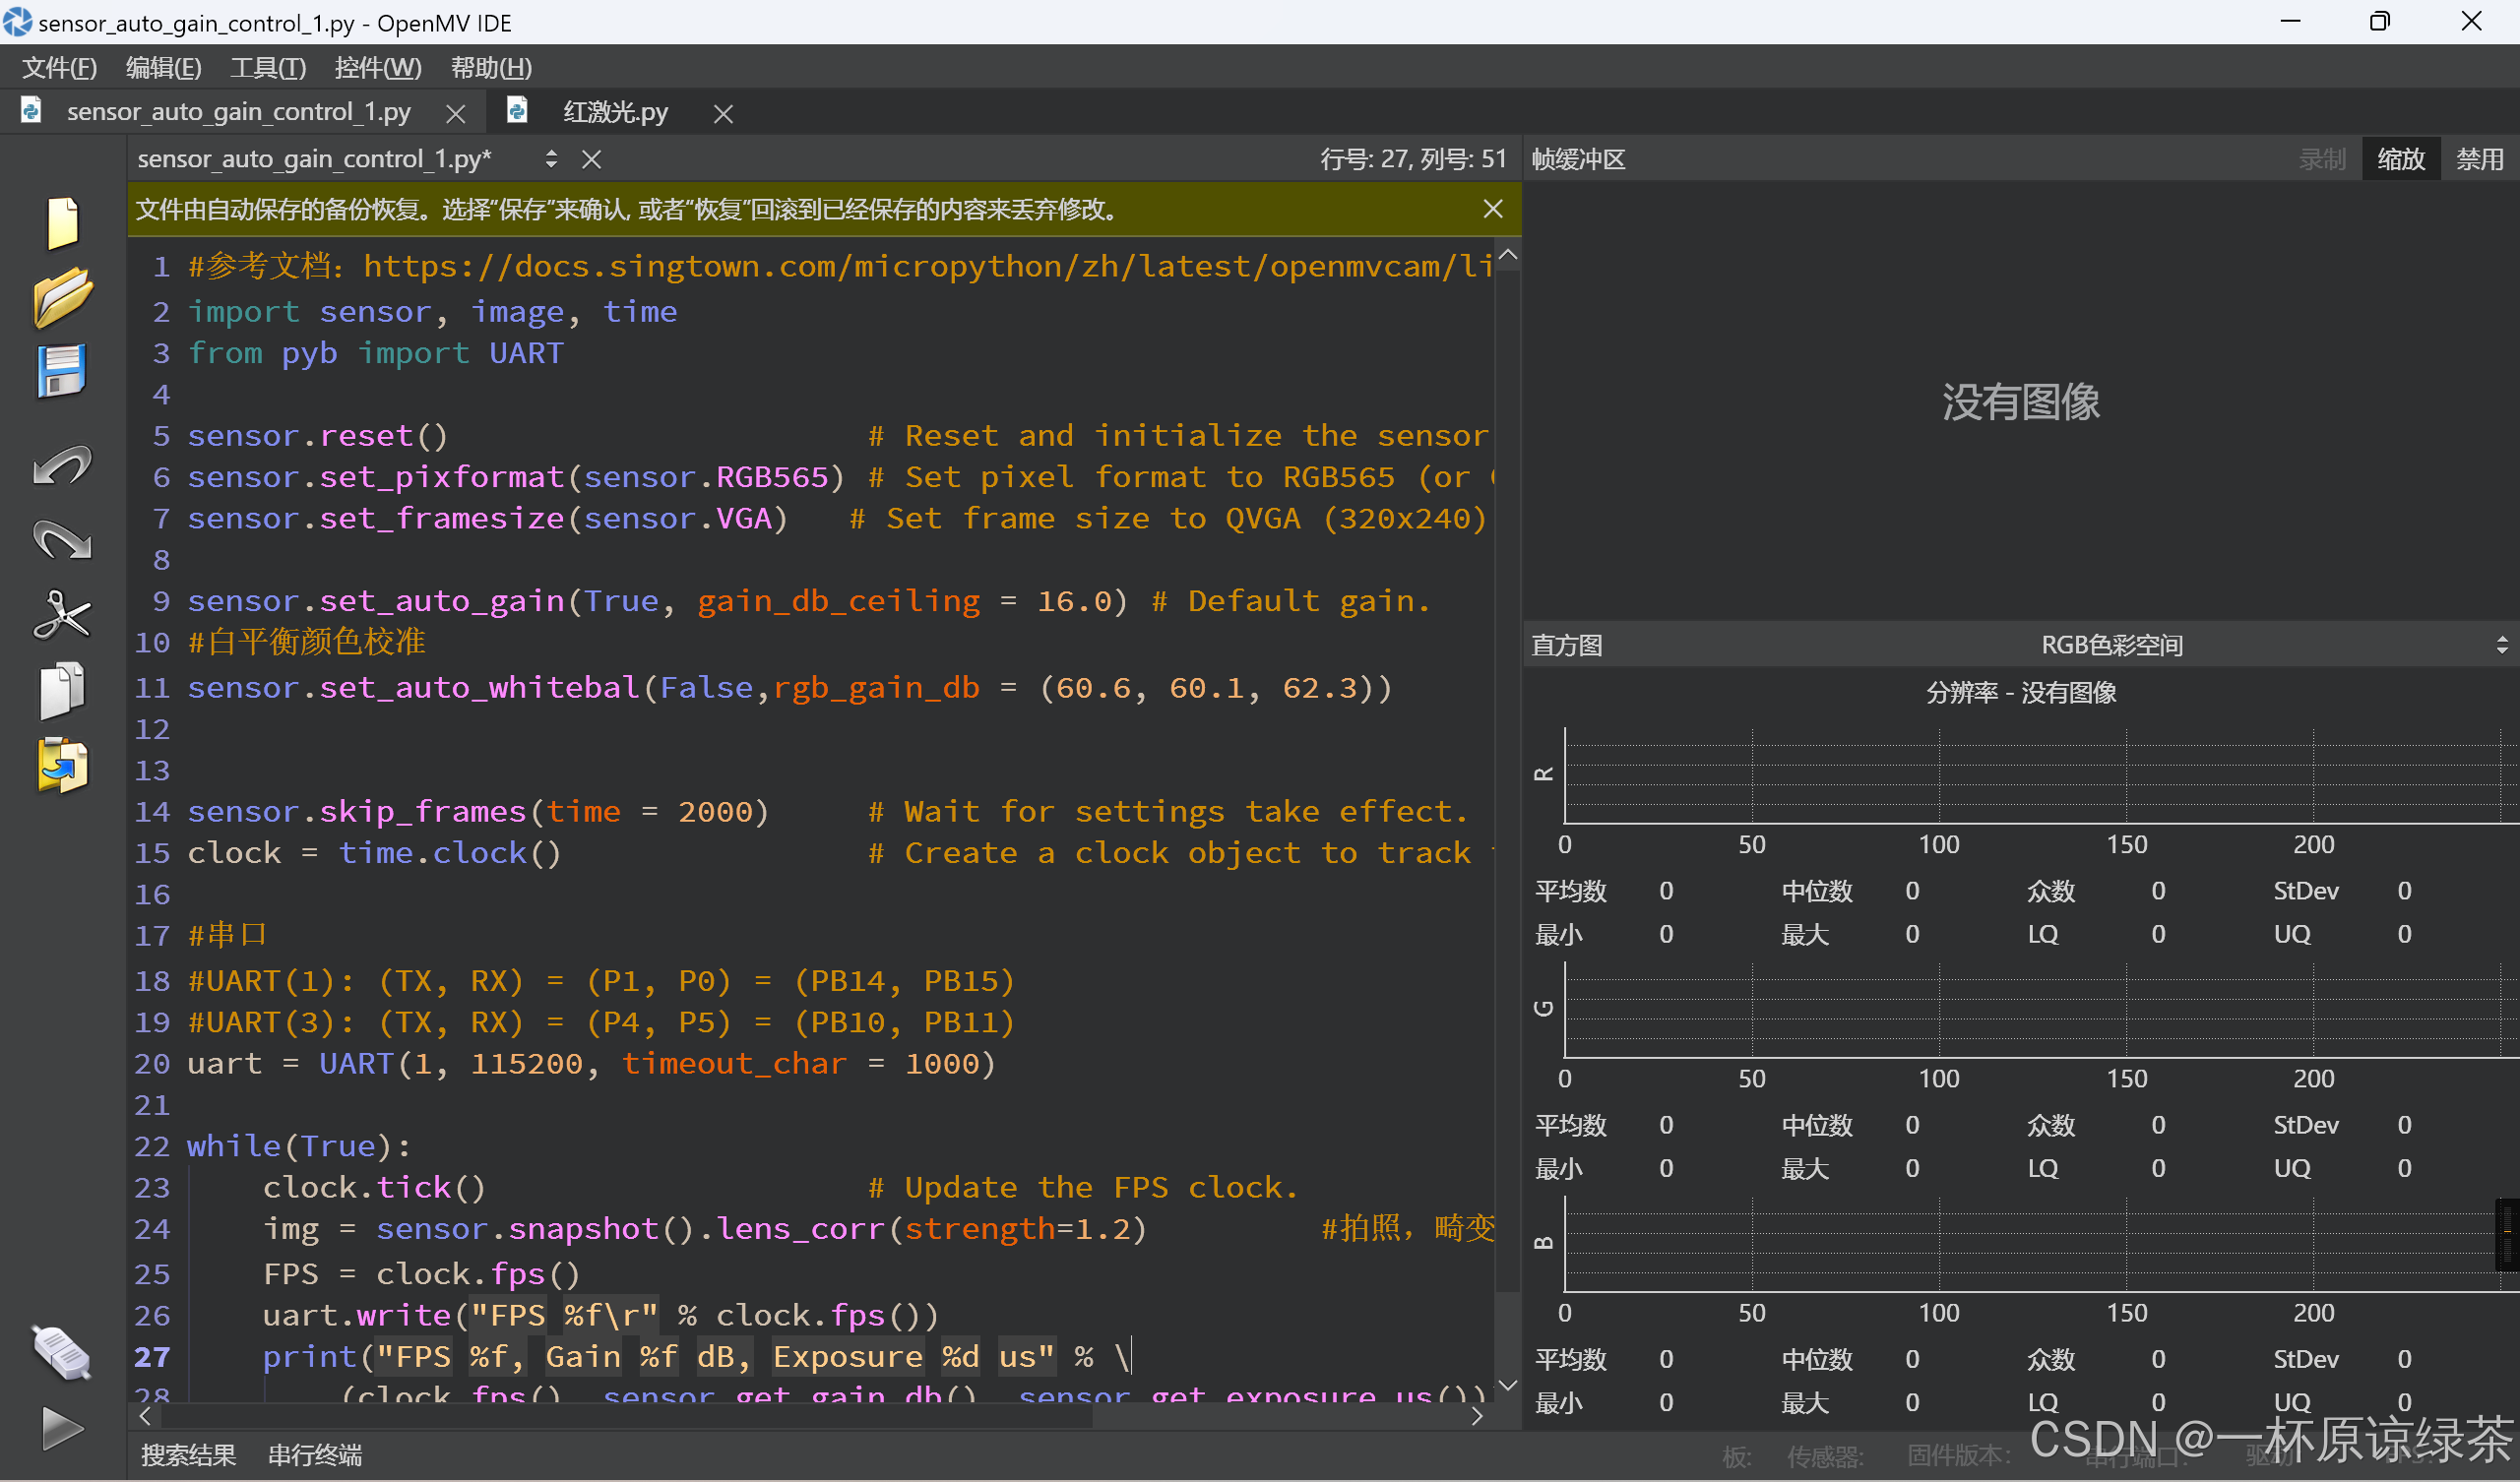This screenshot has width=2520, height=1482.
Task: Click the Paste clipboard icon
Action: tap(62, 765)
